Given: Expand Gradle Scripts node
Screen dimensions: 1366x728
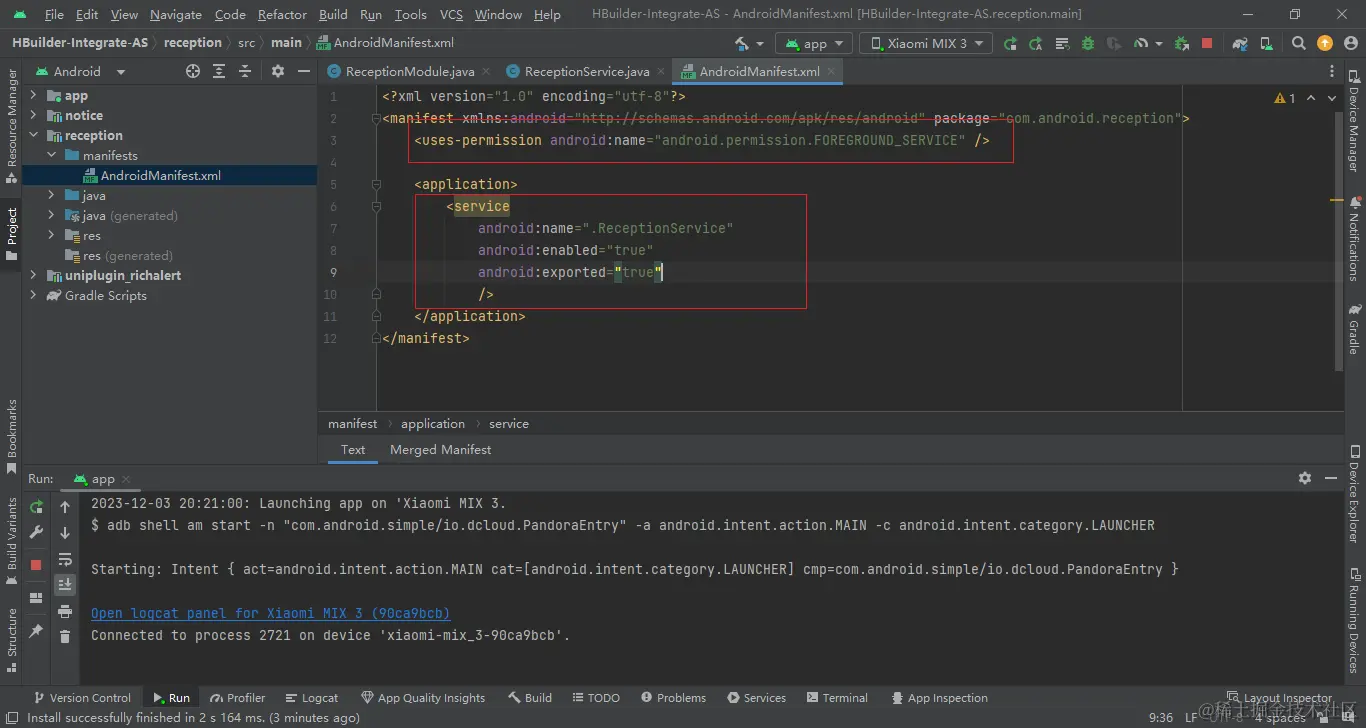Looking at the screenshot, I should 34,296.
